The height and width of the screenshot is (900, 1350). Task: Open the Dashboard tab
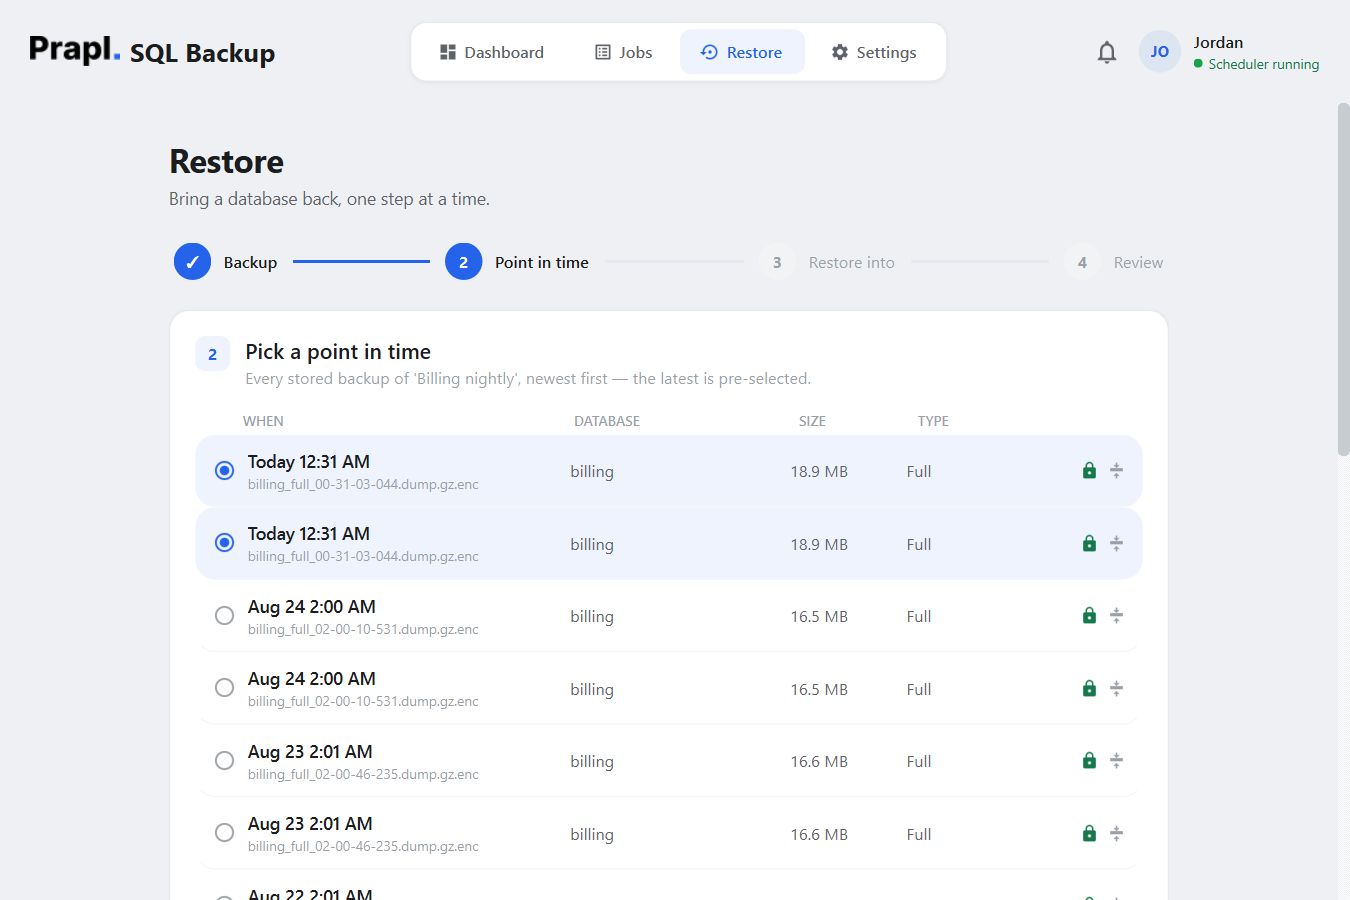[492, 52]
